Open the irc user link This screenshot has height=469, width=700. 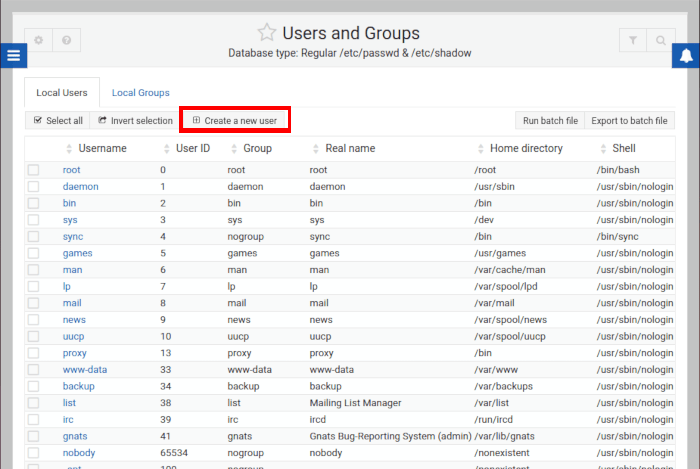pyautogui.click(x=68, y=419)
